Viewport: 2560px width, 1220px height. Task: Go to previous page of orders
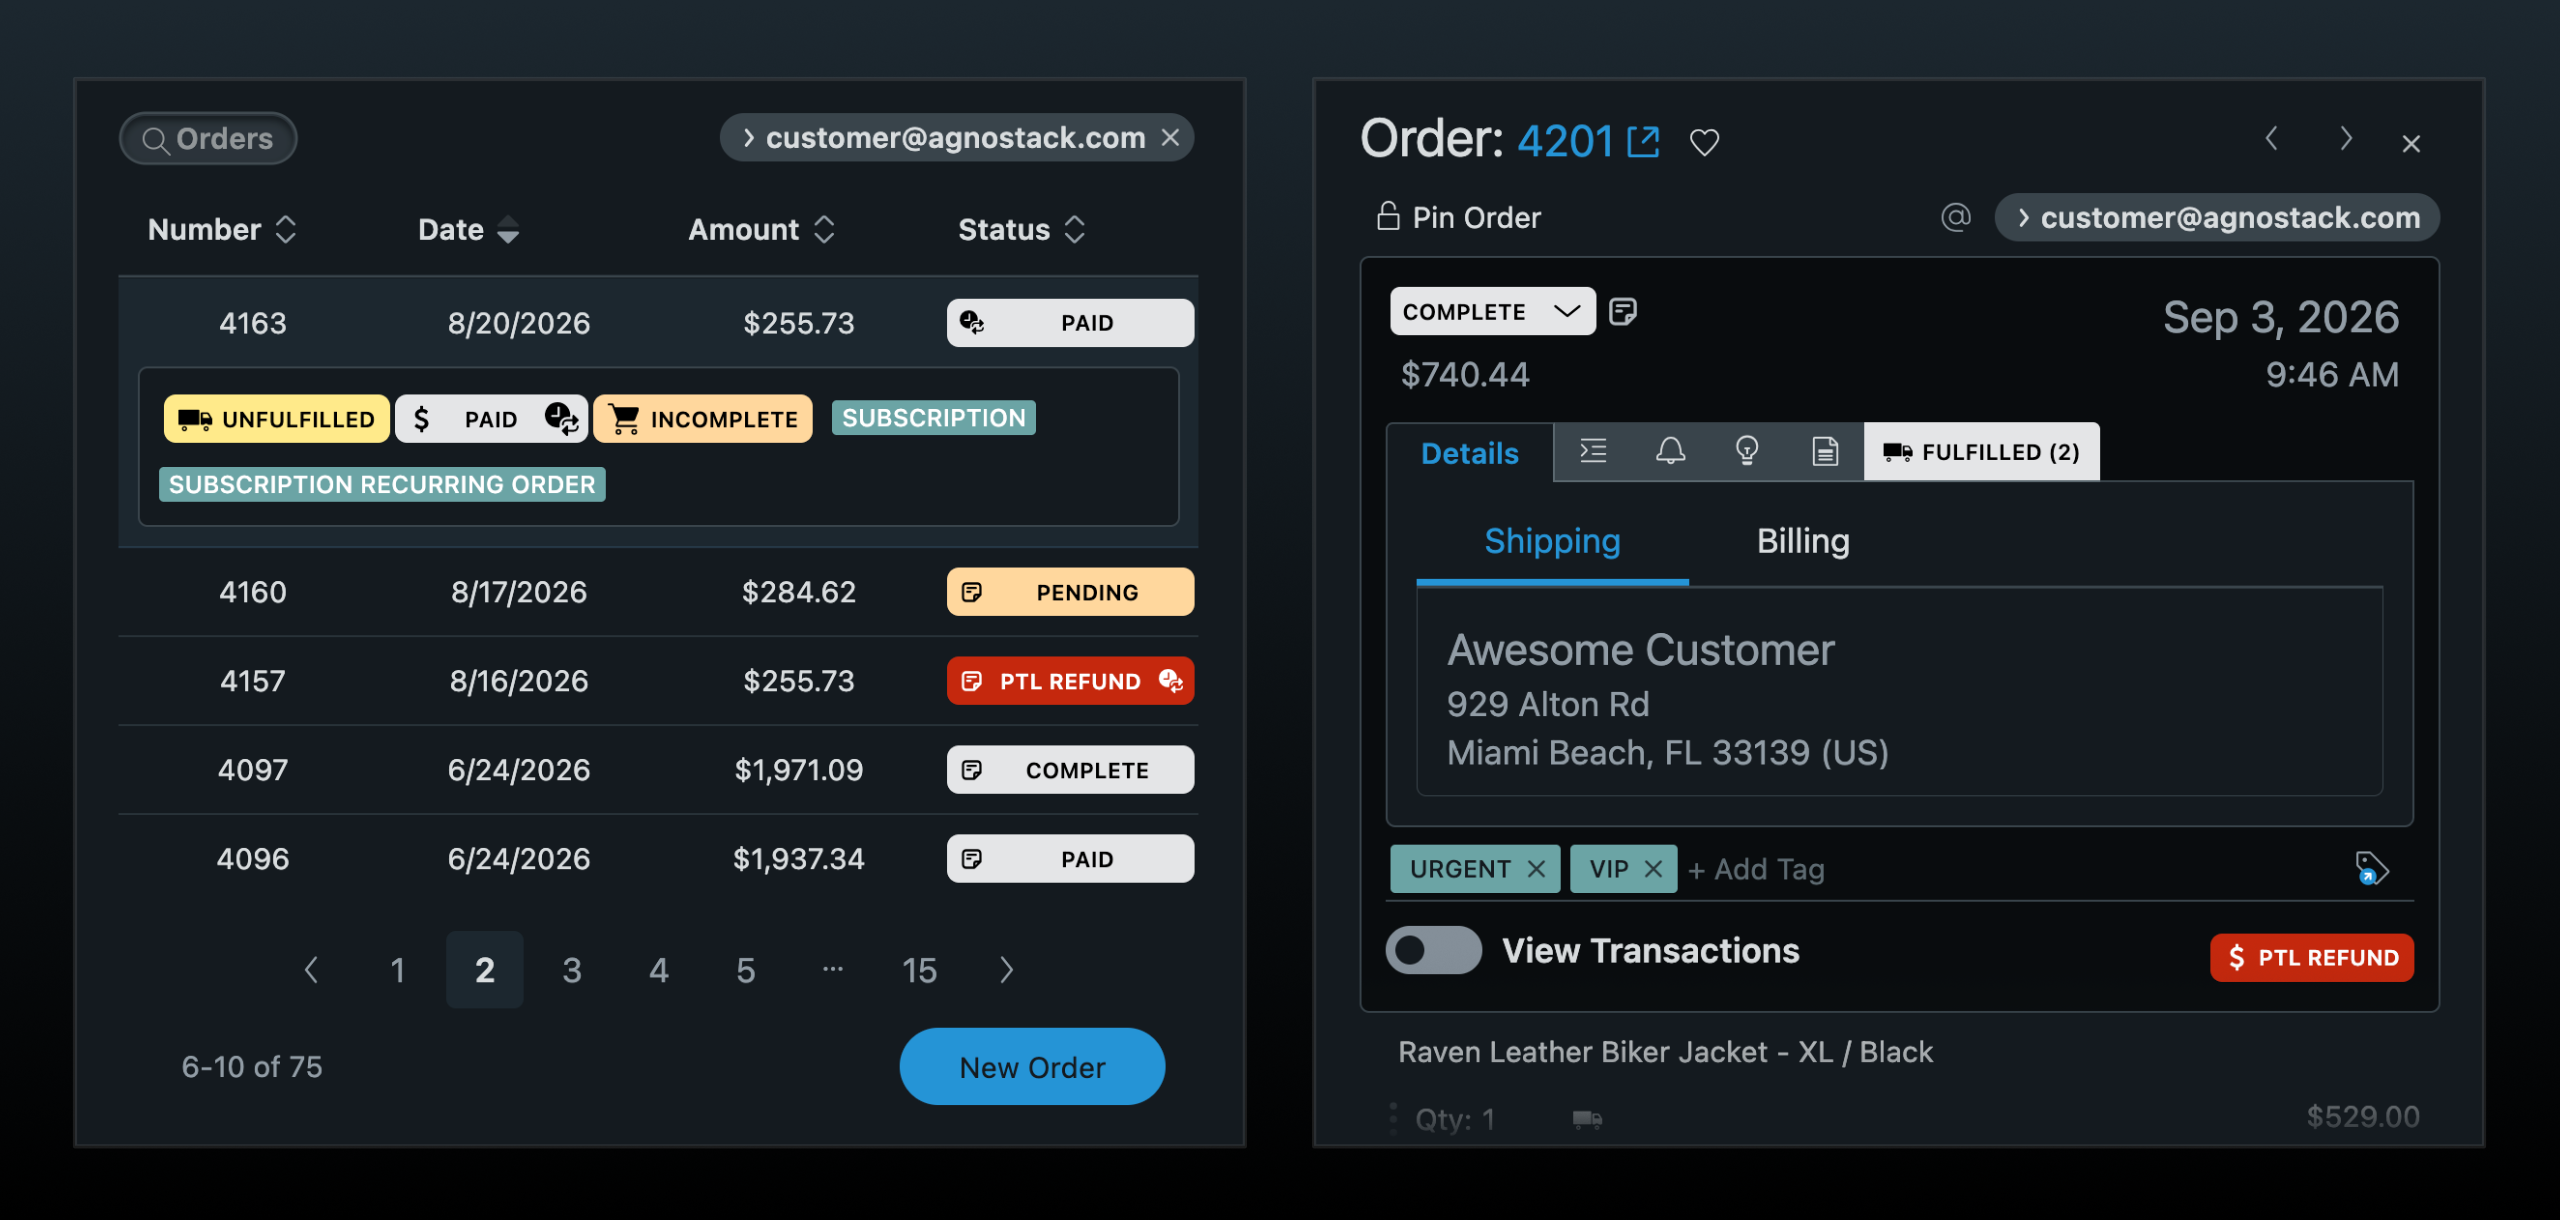click(x=311, y=970)
